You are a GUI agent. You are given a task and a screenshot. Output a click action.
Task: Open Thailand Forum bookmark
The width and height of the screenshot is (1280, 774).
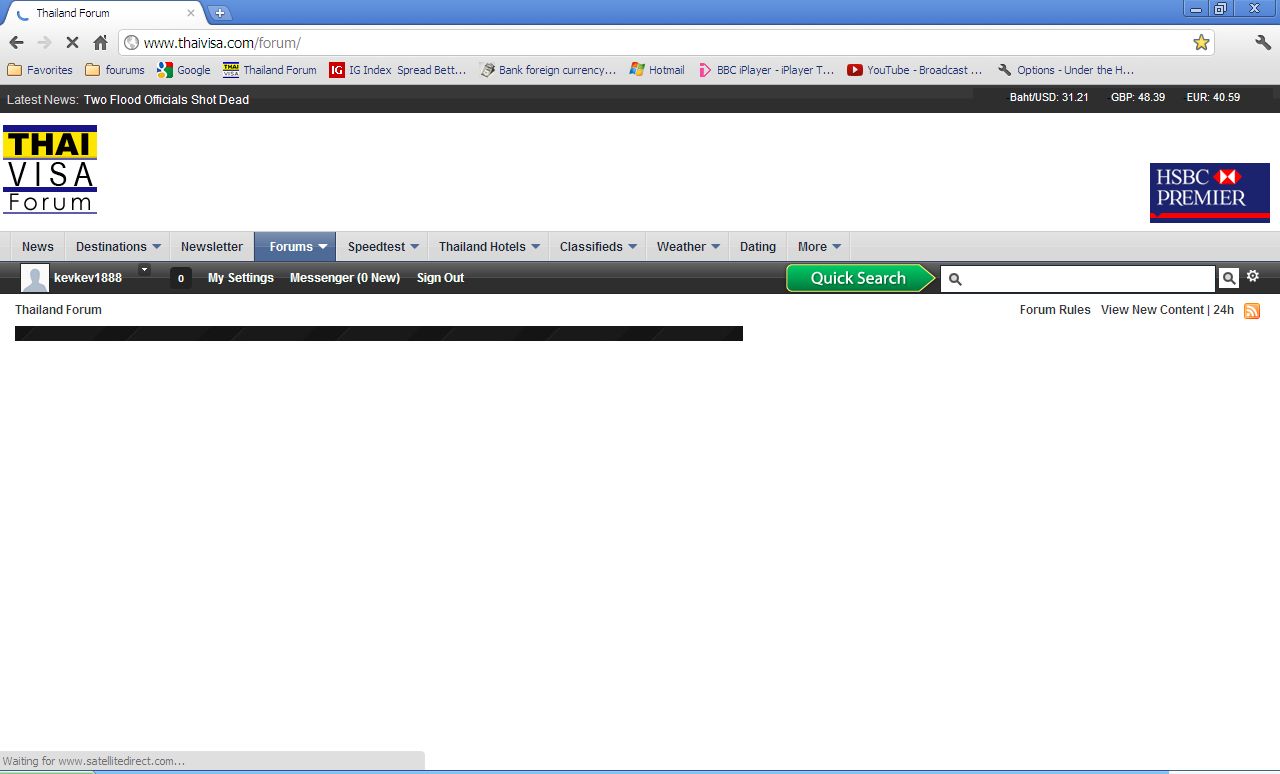270,70
